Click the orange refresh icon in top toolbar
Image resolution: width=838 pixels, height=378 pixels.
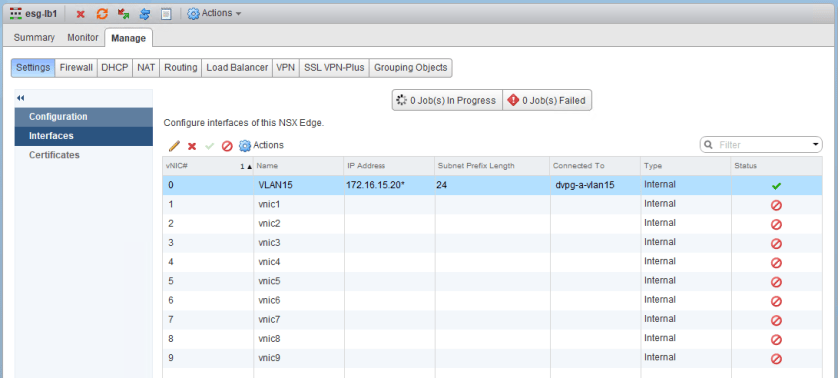(x=102, y=14)
